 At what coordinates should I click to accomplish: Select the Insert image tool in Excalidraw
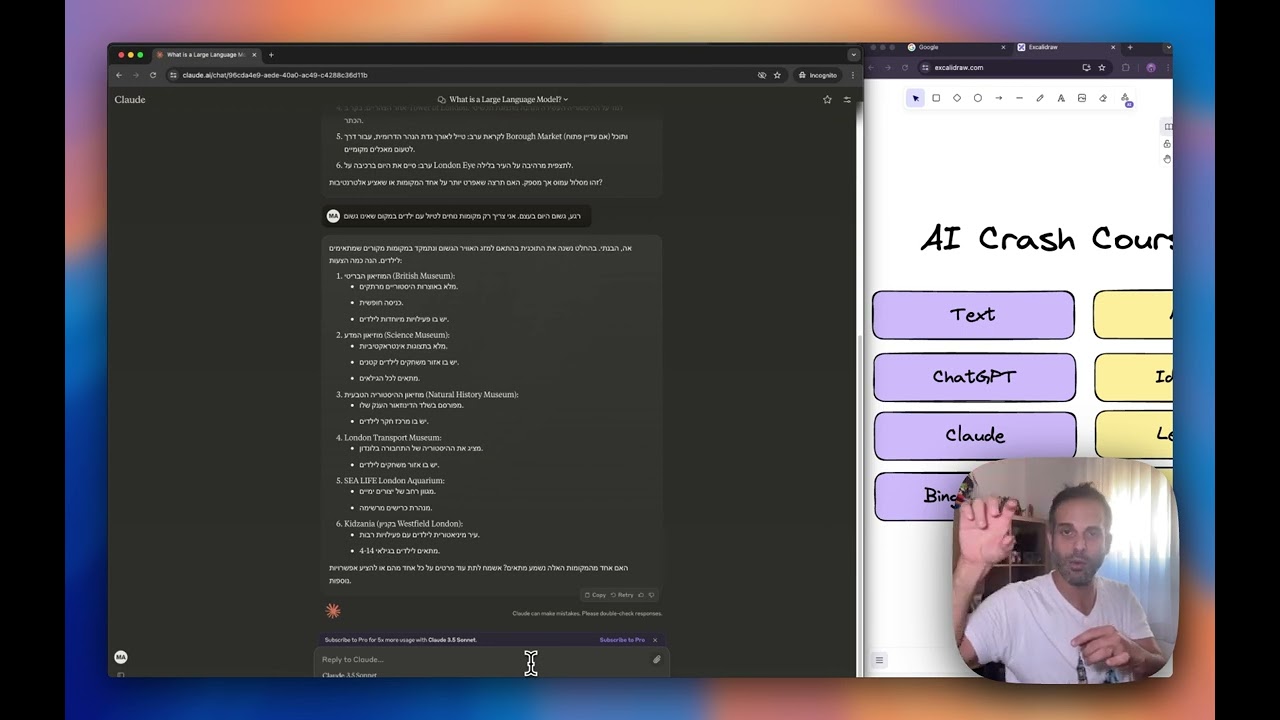pyautogui.click(x=1082, y=98)
